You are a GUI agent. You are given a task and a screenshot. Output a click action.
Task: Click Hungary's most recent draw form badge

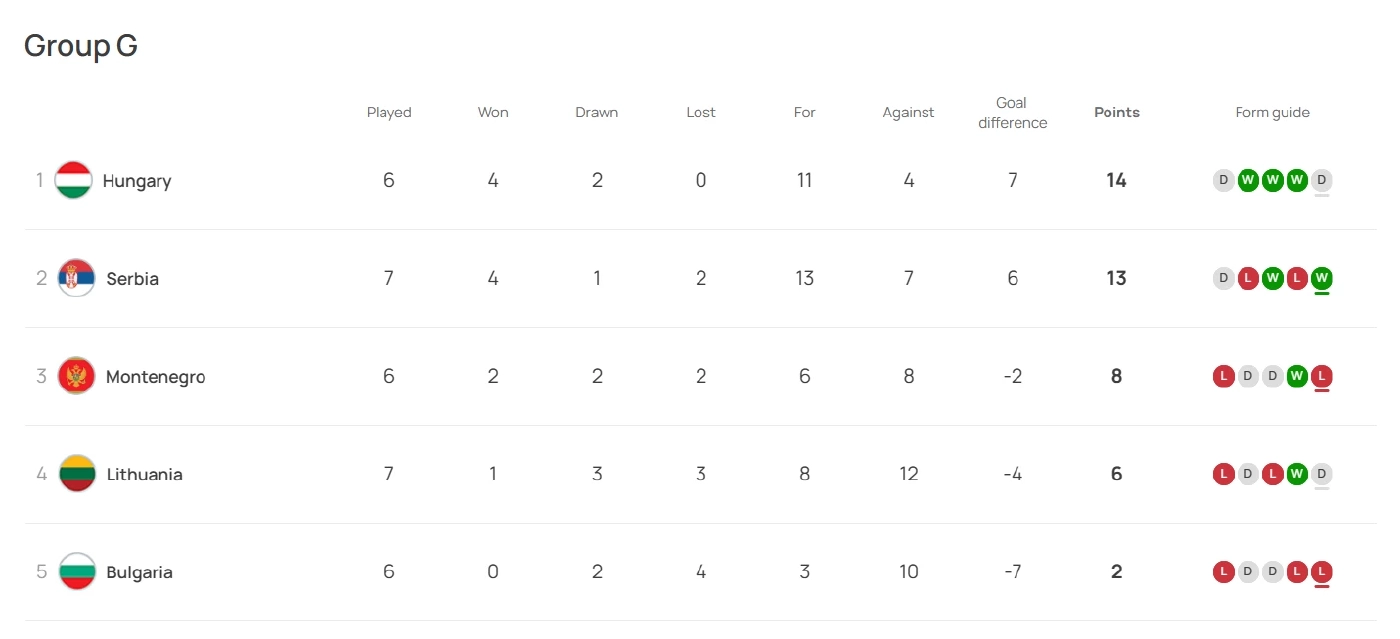(1321, 180)
